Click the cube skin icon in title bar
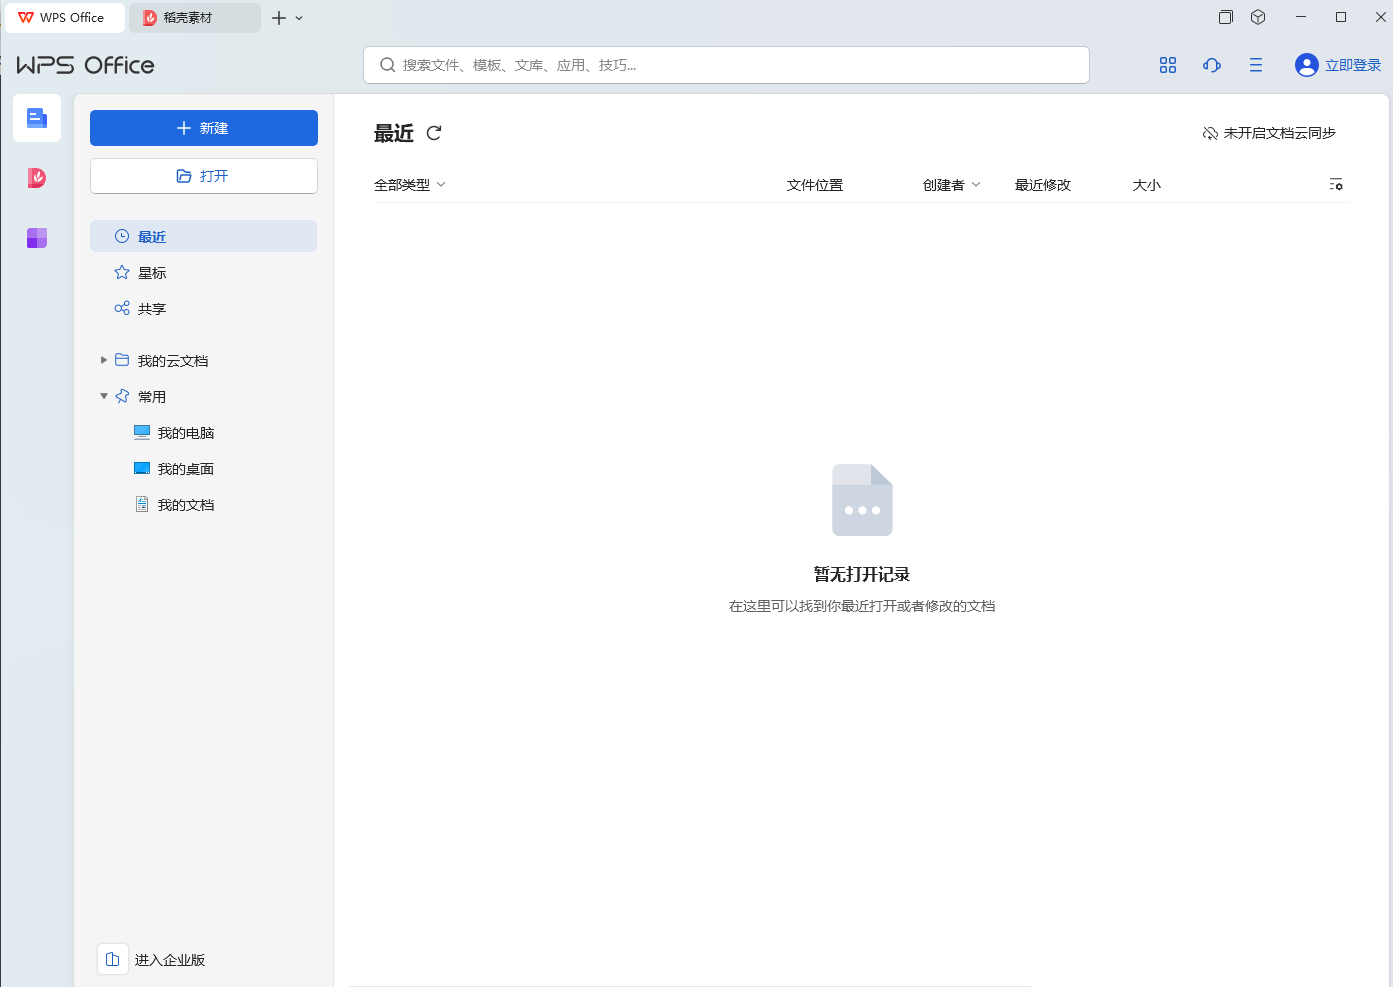 pyautogui.click(x=1258, y=17)
